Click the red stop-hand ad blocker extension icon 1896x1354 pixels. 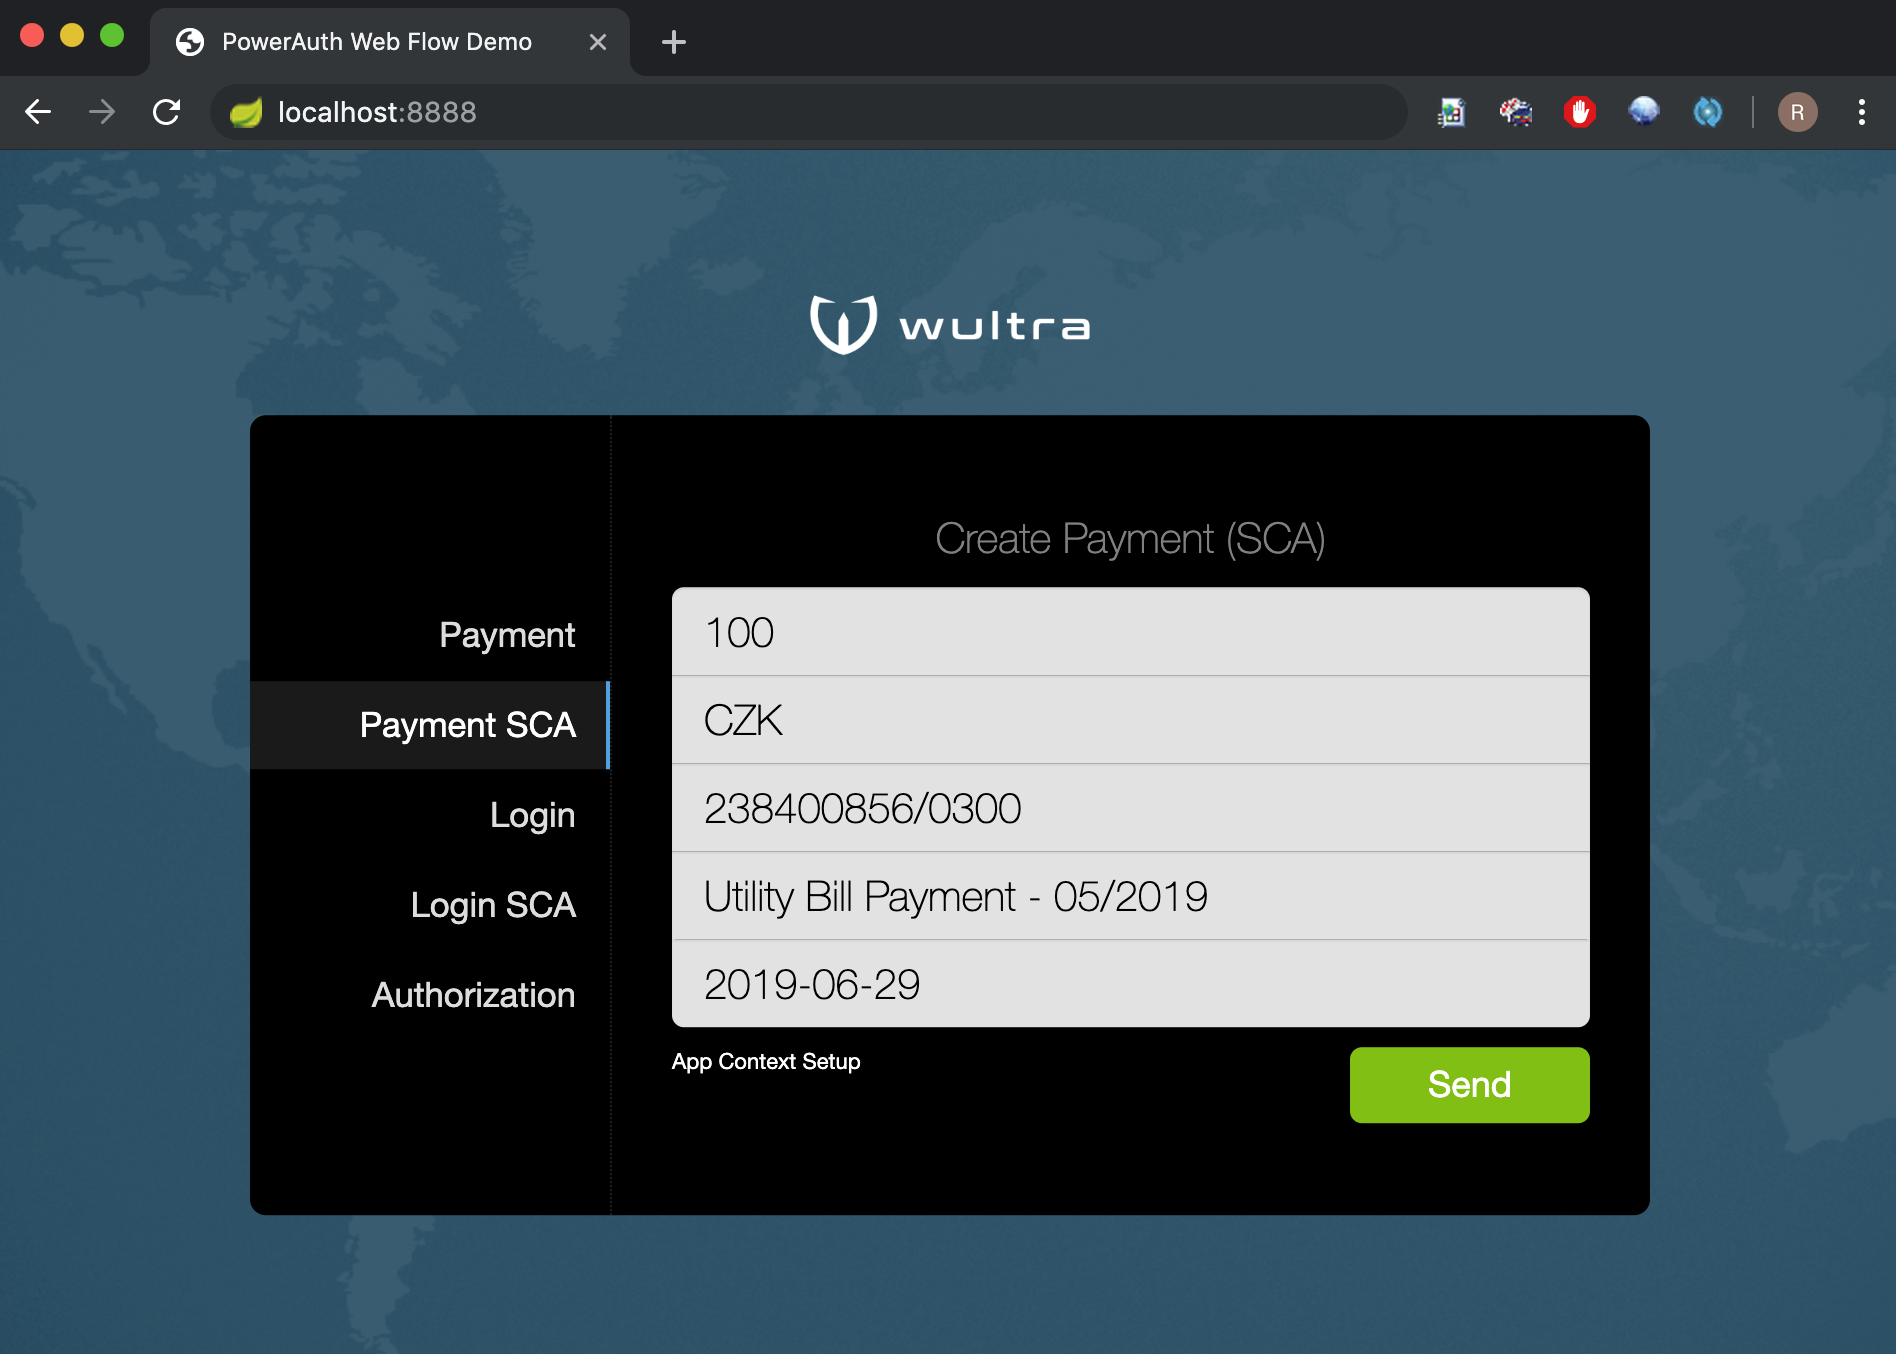click(1579, 112)
